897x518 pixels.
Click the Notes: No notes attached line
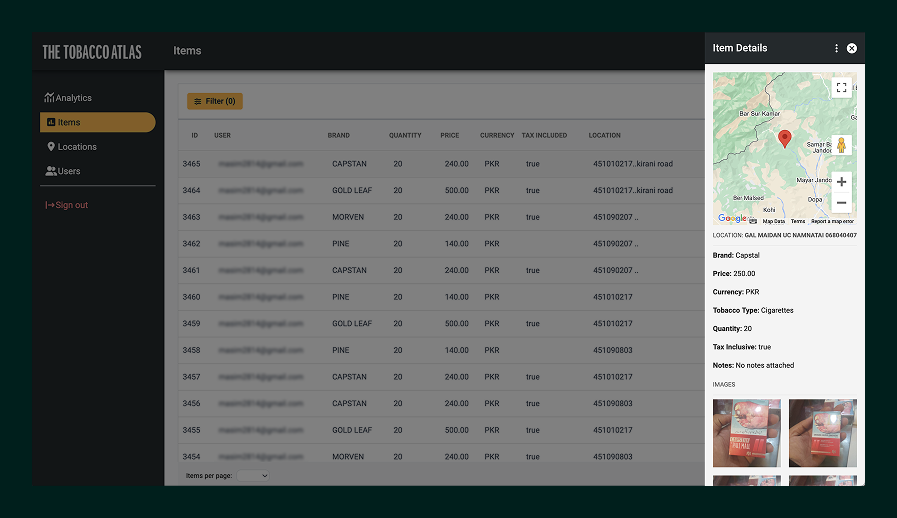(x=753, y=365)
